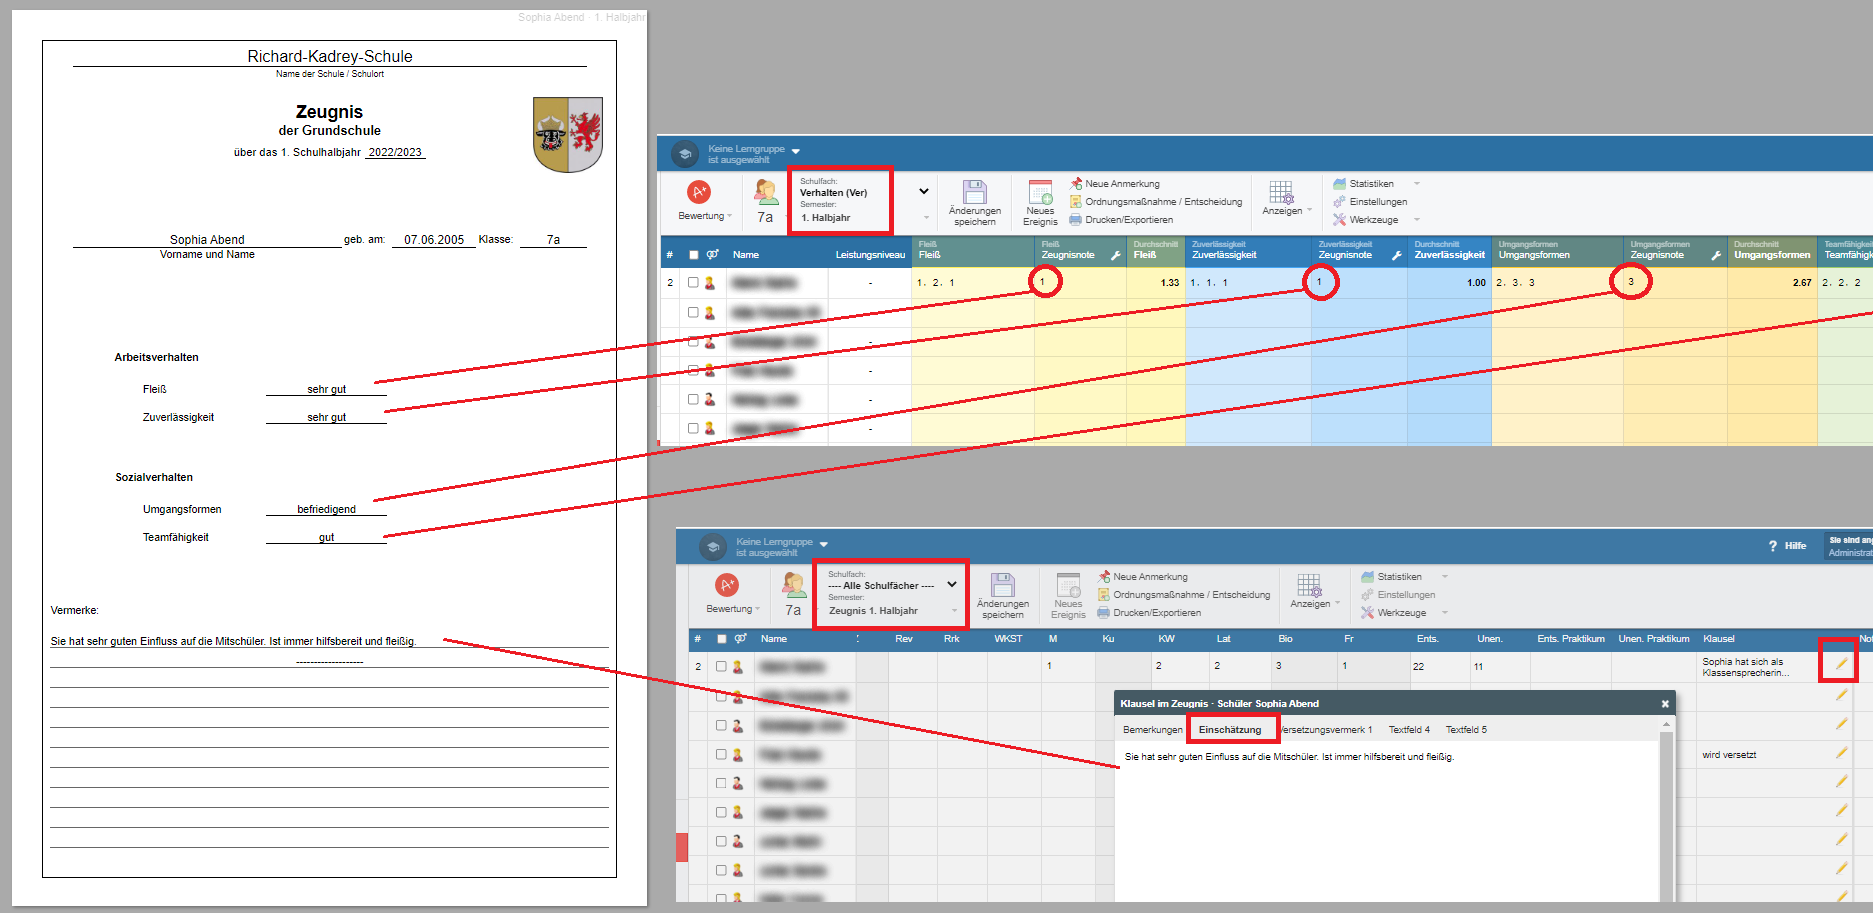Open the Schulfach dropdown showing Alle Schulfächer

[951, 585]
